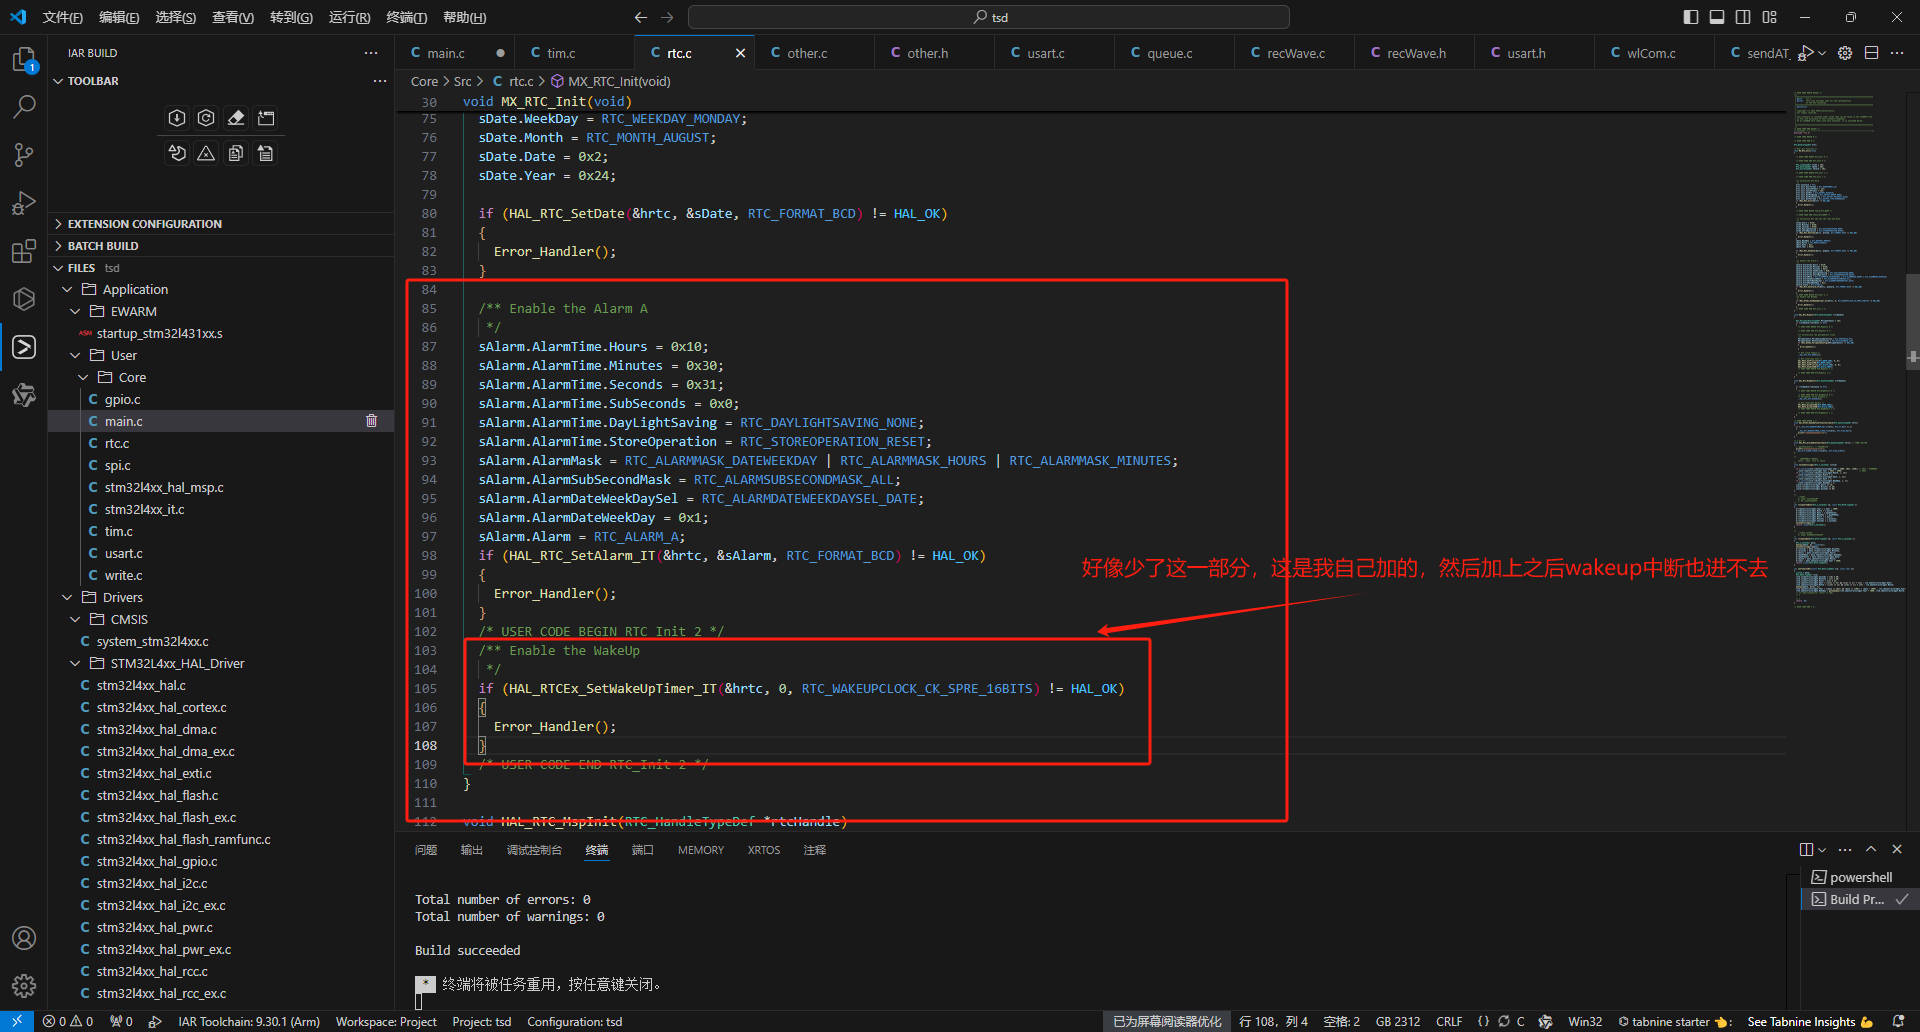Click the run code play icon

point(1806,53)
